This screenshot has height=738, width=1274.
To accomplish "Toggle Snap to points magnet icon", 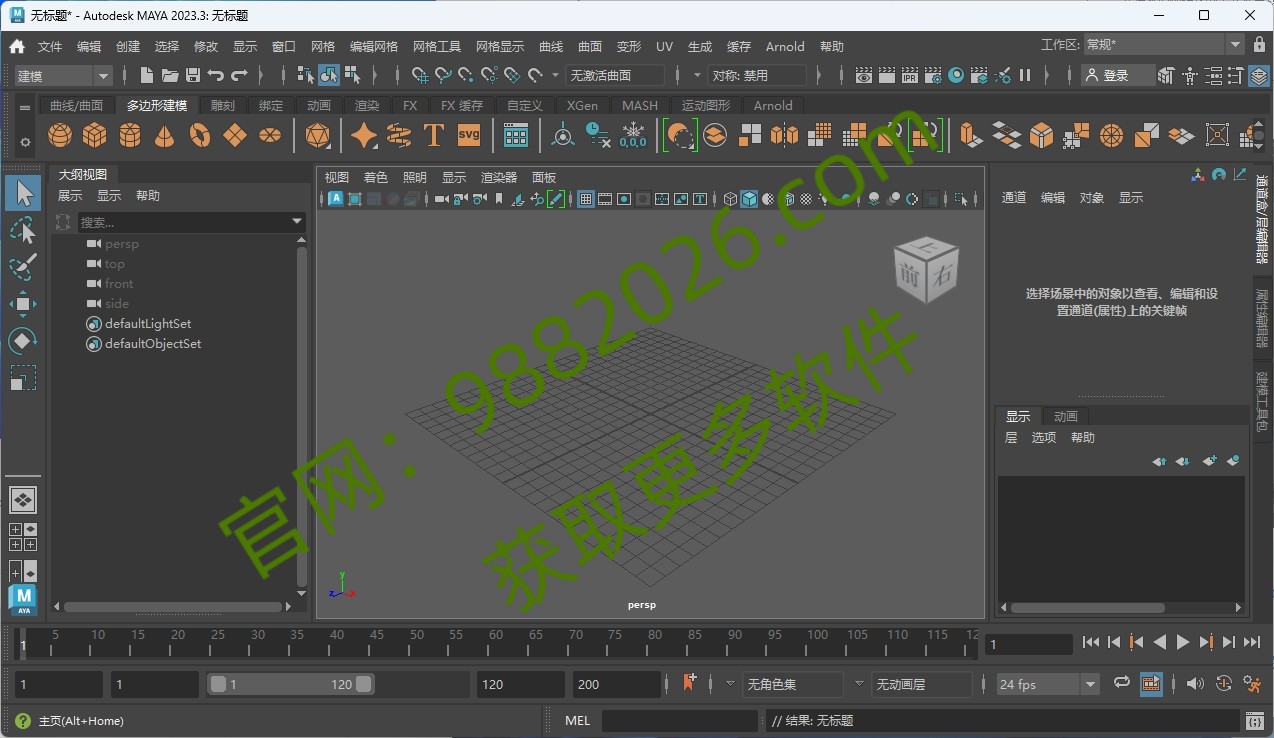I will coord(467,75).
